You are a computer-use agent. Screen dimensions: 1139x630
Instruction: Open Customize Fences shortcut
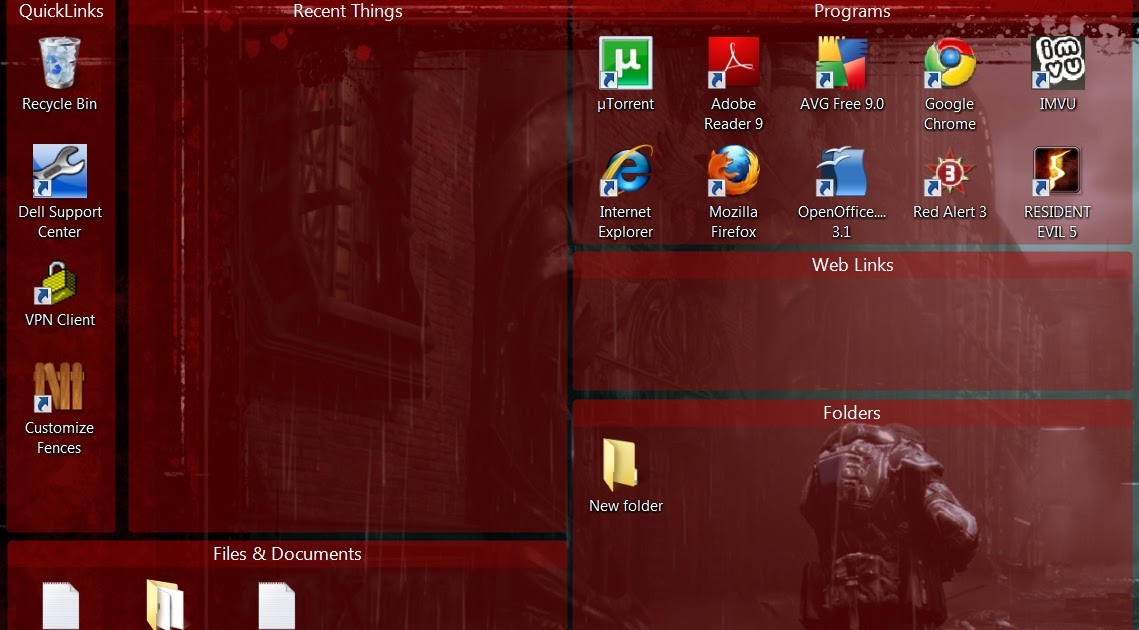coord(59,386)
